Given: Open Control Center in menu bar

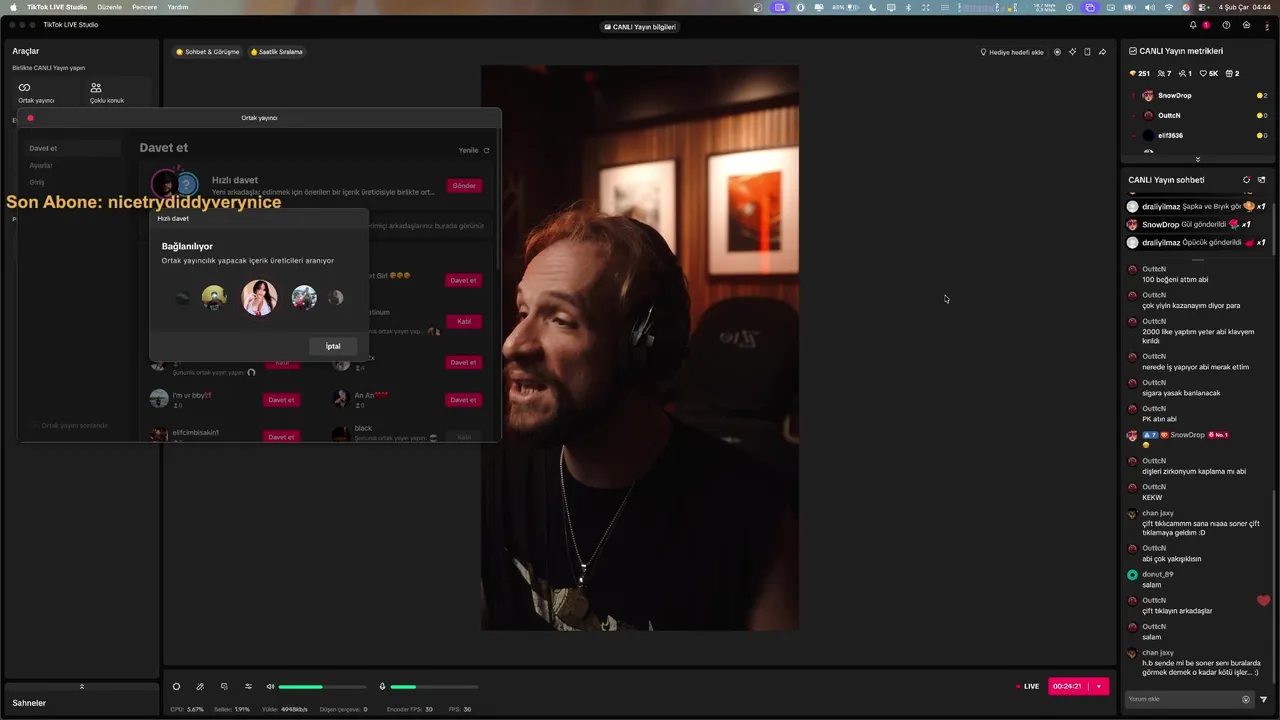Looking at the screenshot, I should (x=1205, y=7).
